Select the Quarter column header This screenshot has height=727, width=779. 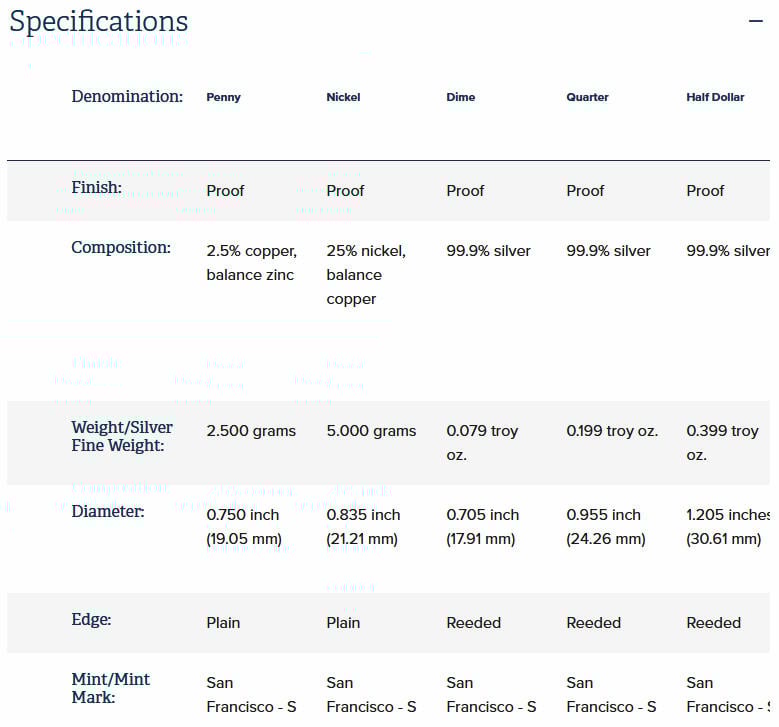click(x=587, y=97)
